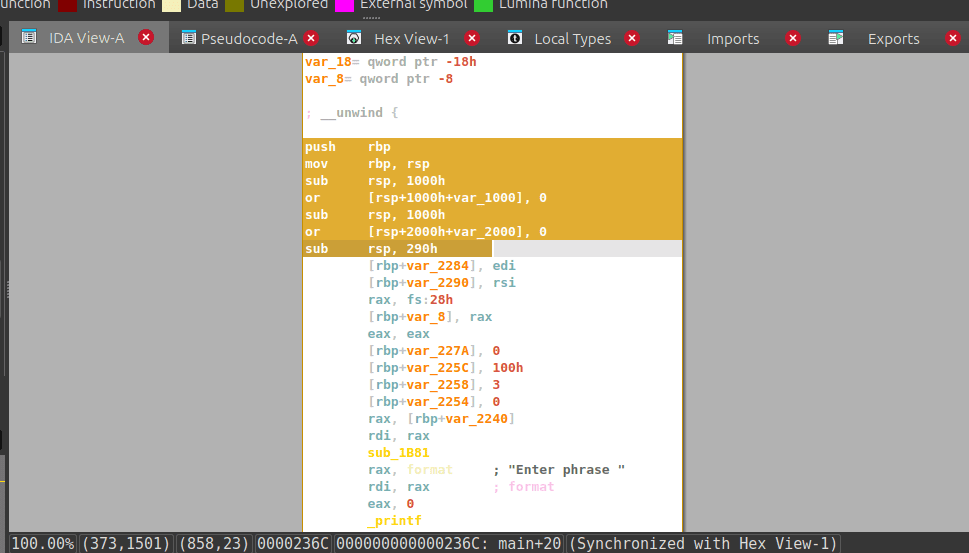
Task: Click the IDA View-A tab icon
Action: pyautogui.click(x=29, y=38)
